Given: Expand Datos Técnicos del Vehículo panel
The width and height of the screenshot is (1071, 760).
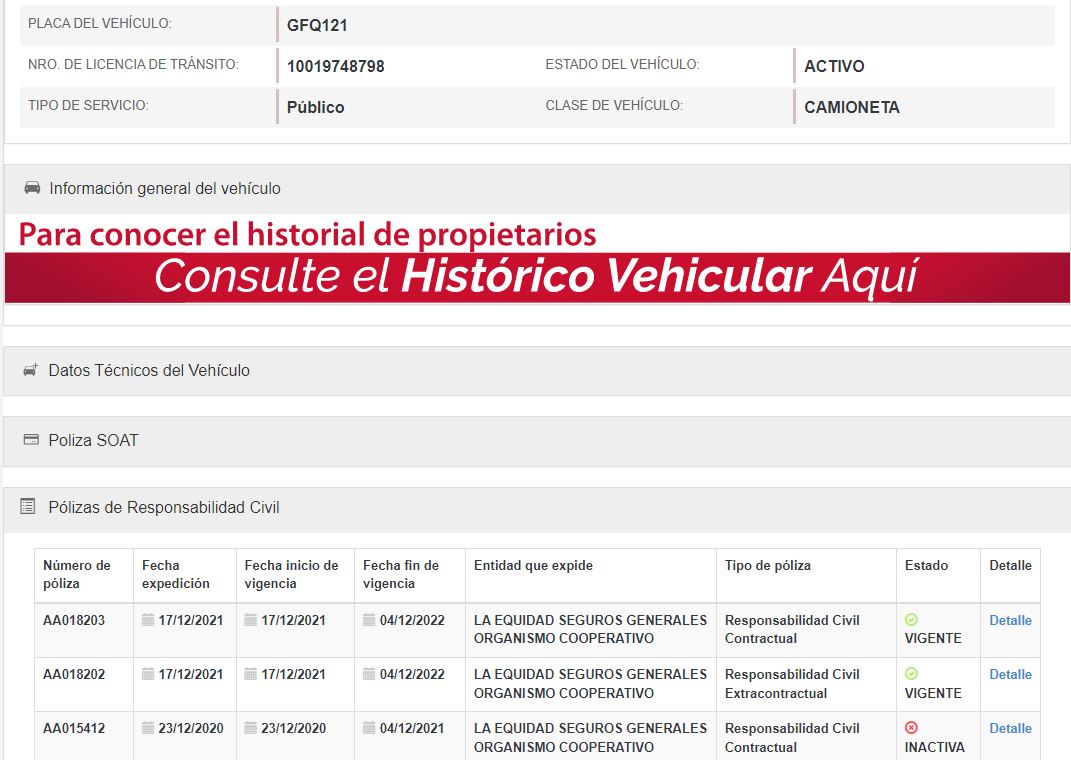Looking at the screenshot, I should 149,370.
